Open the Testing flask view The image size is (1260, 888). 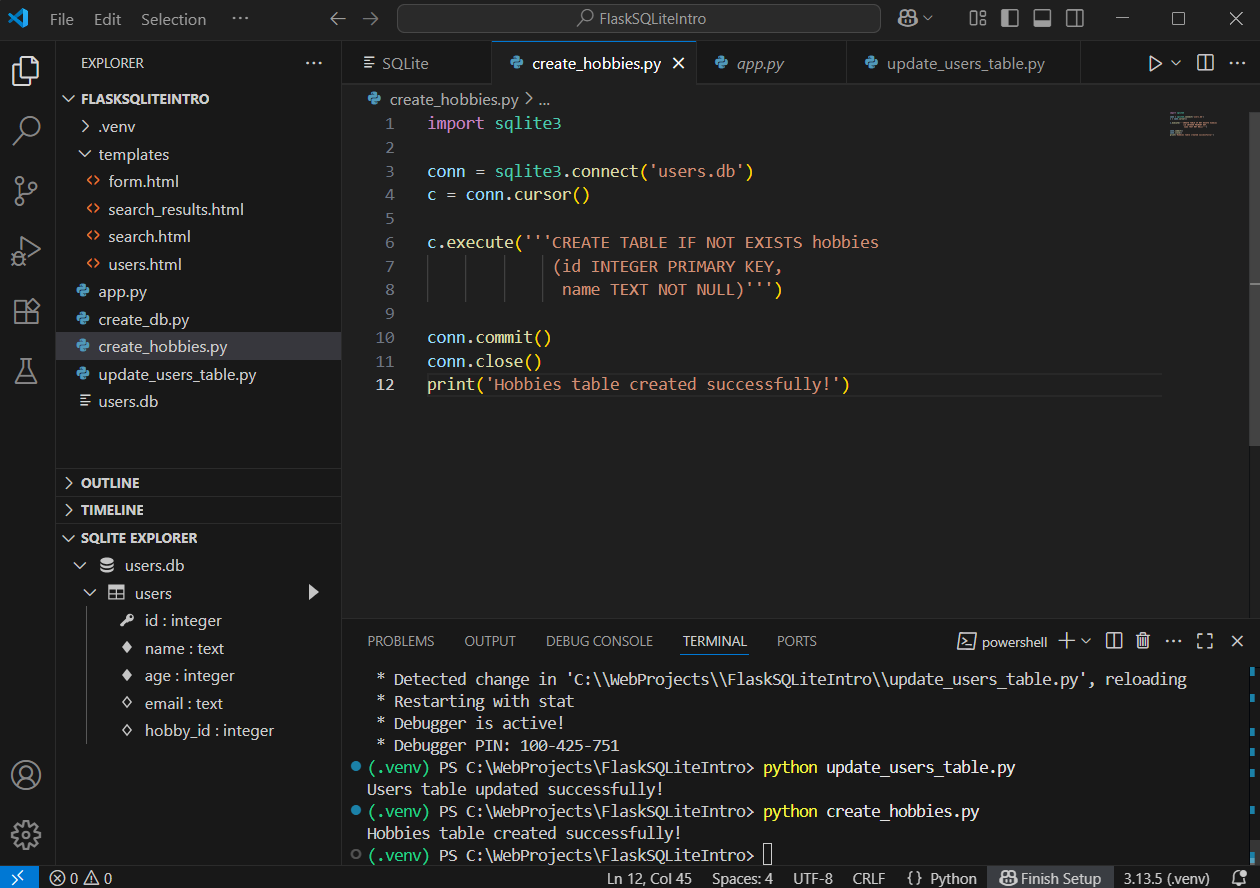pos(27,371)
